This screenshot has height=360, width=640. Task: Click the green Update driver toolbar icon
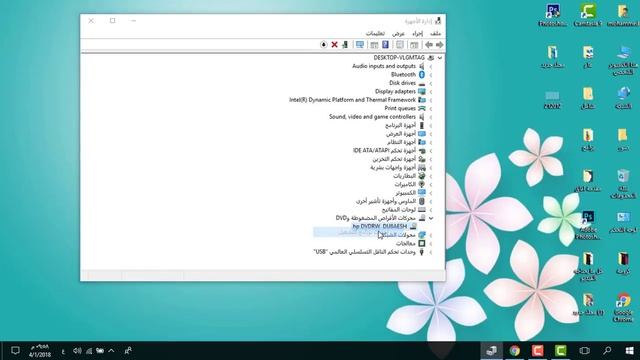click(x=345, y=44)
